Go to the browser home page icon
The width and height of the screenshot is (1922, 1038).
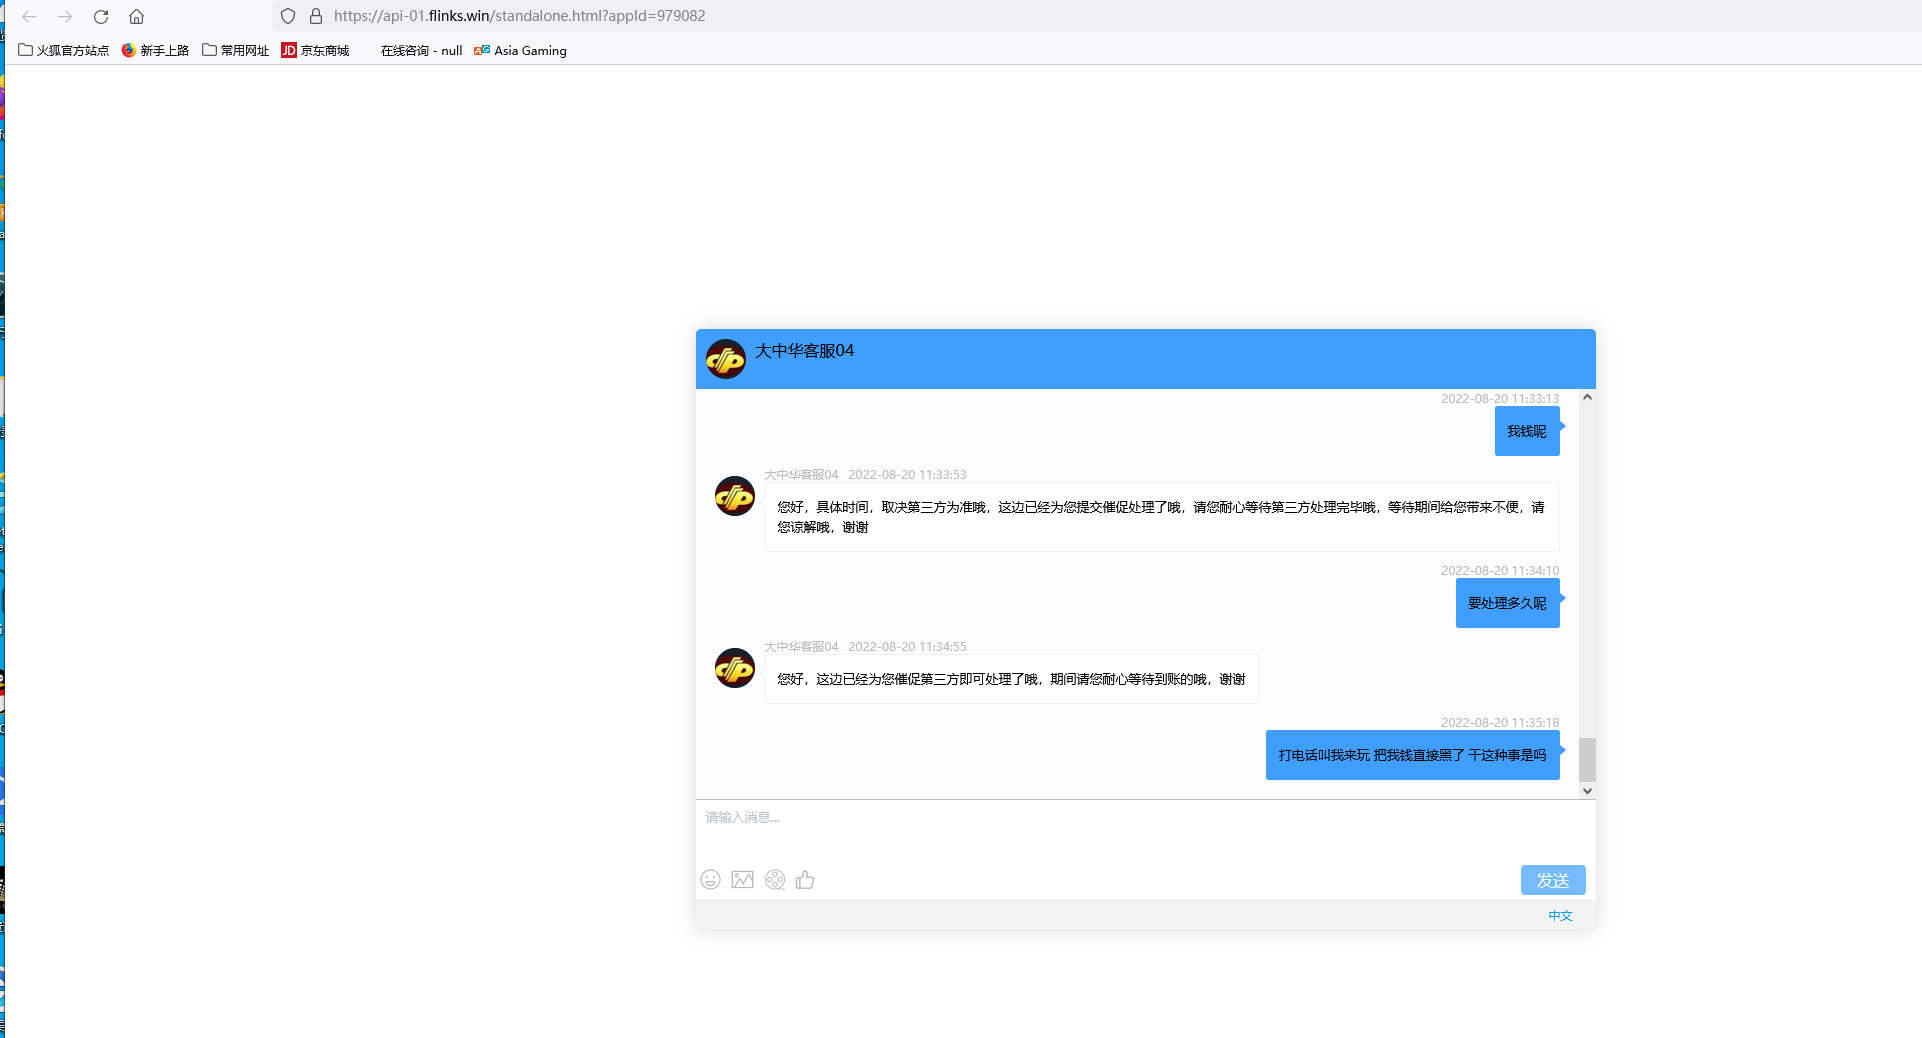(137, 16)
